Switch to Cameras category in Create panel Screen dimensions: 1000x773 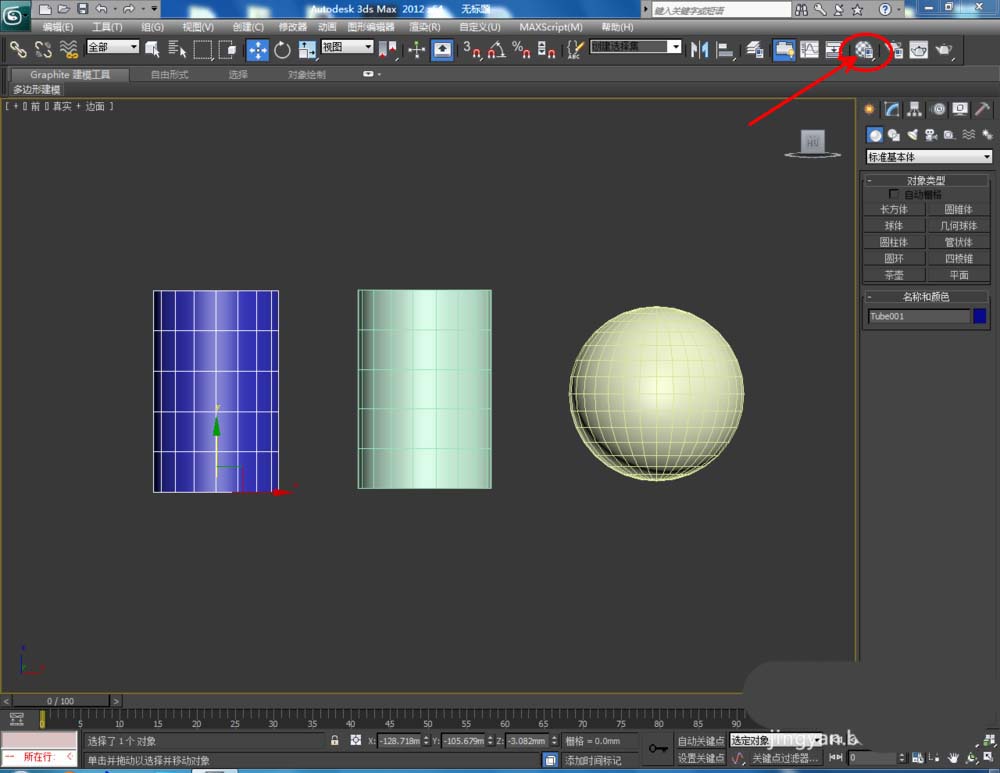(930, 135)
